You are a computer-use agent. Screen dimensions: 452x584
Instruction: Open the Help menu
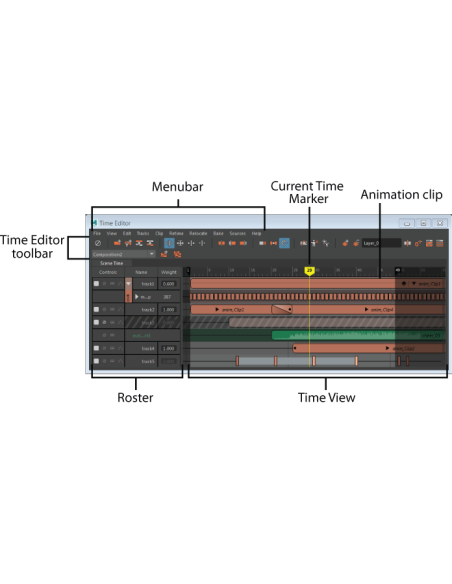click(257, 233)
